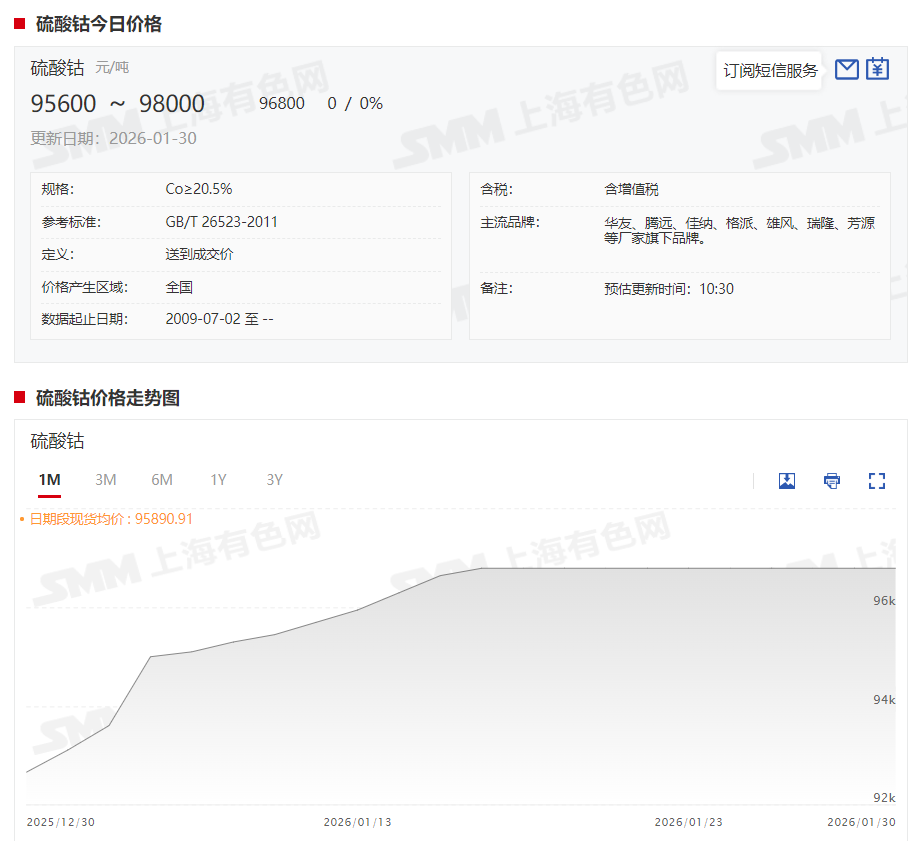Click the yen calendar price icon

point(877,69)
